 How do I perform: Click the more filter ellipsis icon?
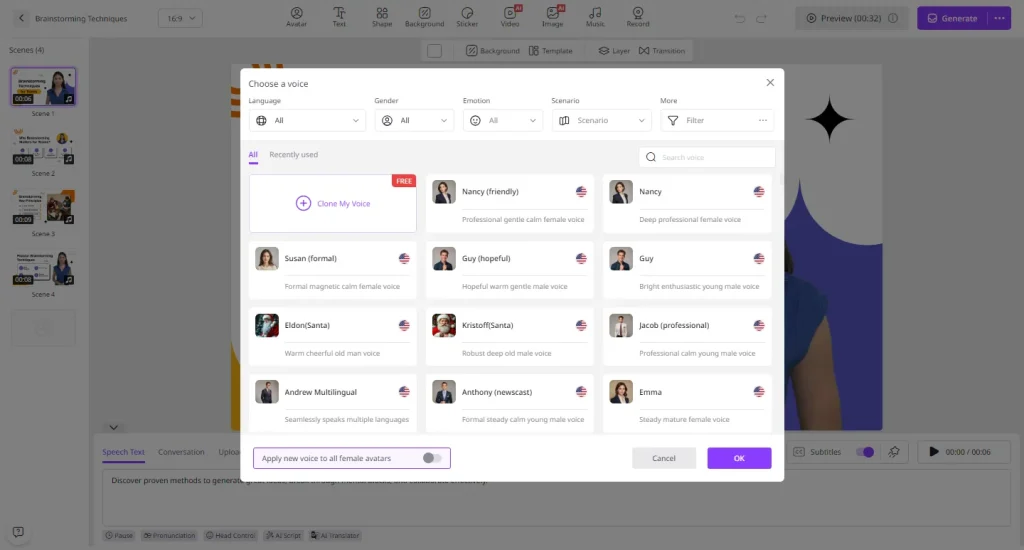pos(763,120)
